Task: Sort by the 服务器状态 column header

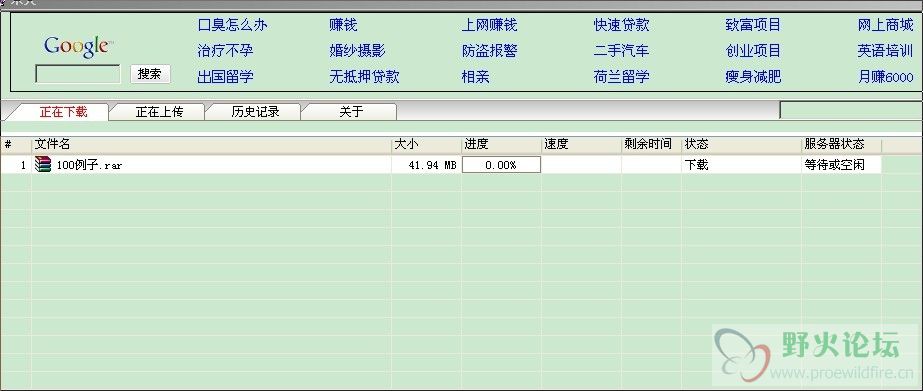Action: tap(842, 144)
